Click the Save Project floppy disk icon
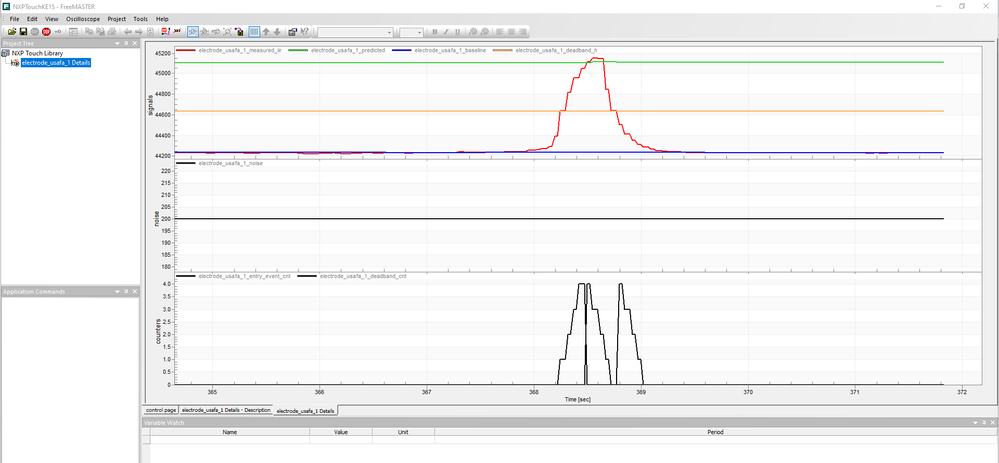 click(24, 32)
